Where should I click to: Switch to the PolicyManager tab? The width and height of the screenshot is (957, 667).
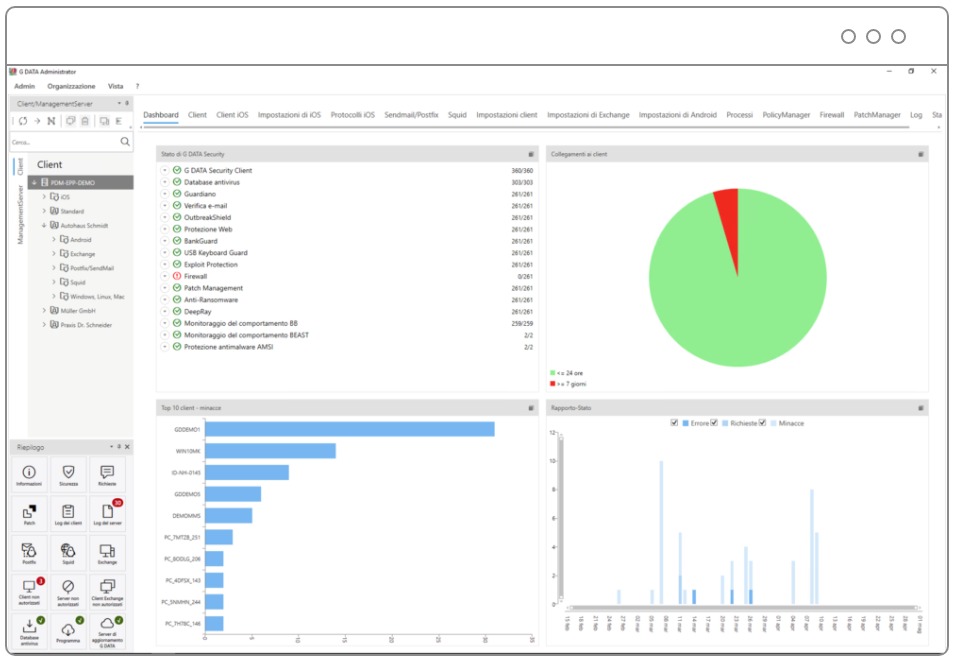786,115
